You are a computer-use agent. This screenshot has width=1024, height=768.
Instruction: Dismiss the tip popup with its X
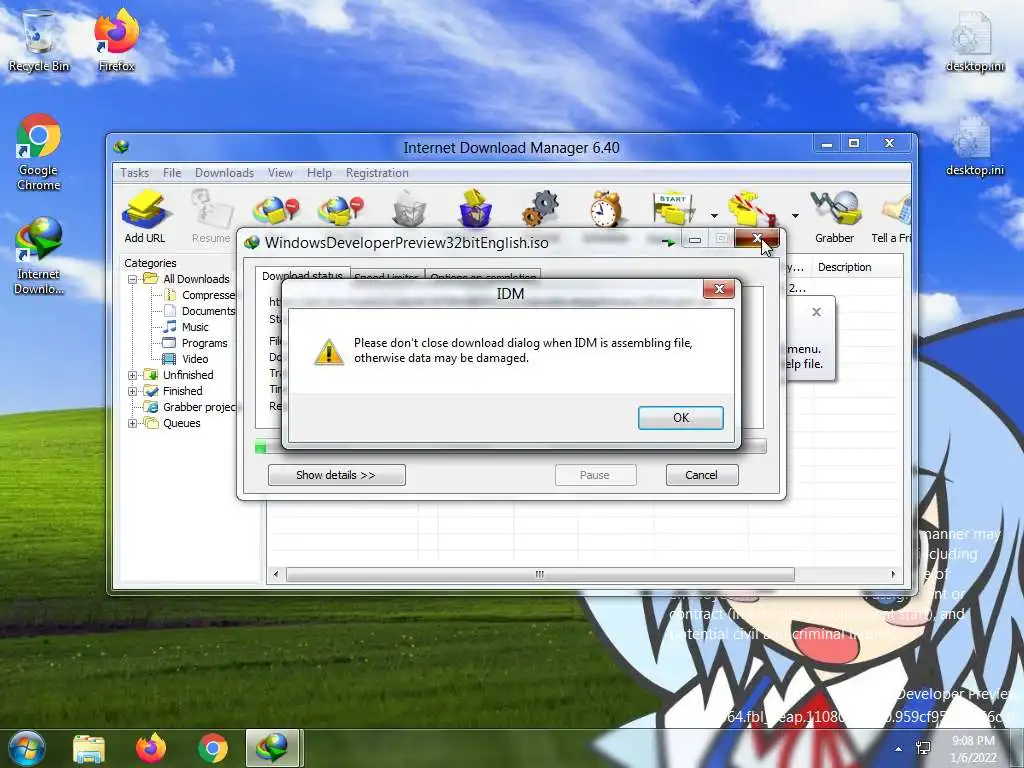pos(816,312)
